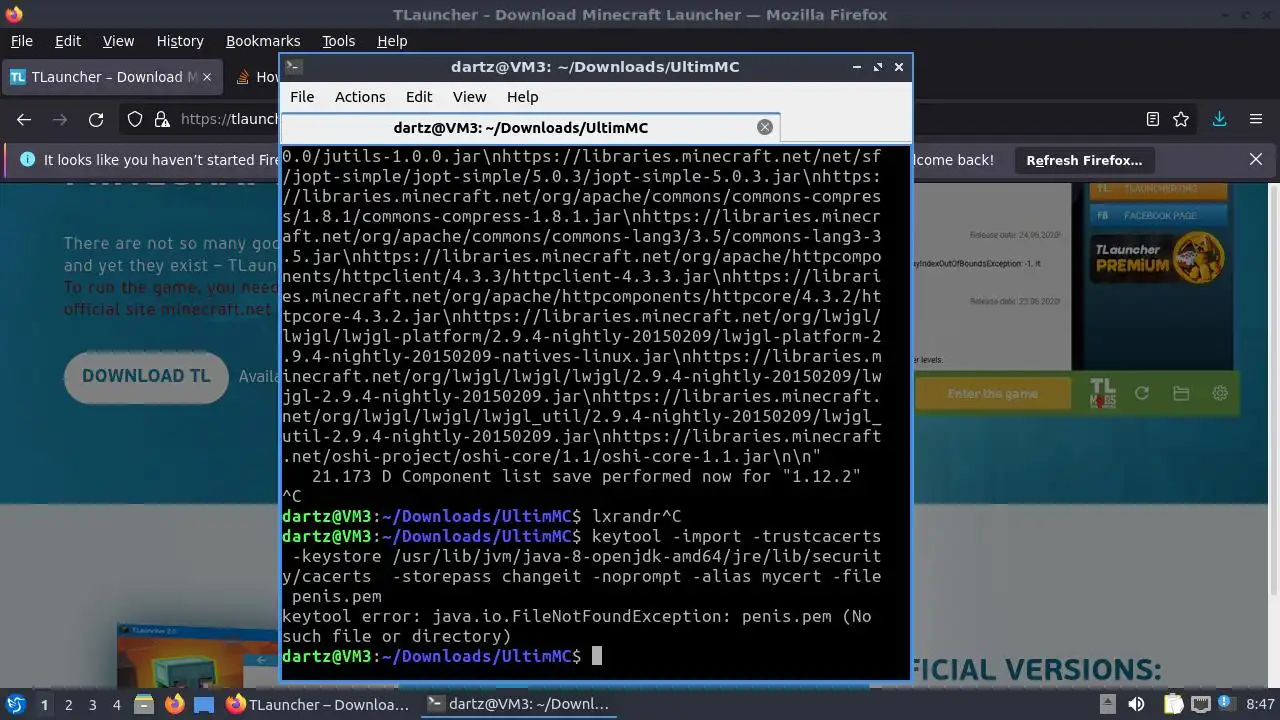Toggle Firefox reader view
This screenshot has width=1280, height=720.
tap(1153, 119)
